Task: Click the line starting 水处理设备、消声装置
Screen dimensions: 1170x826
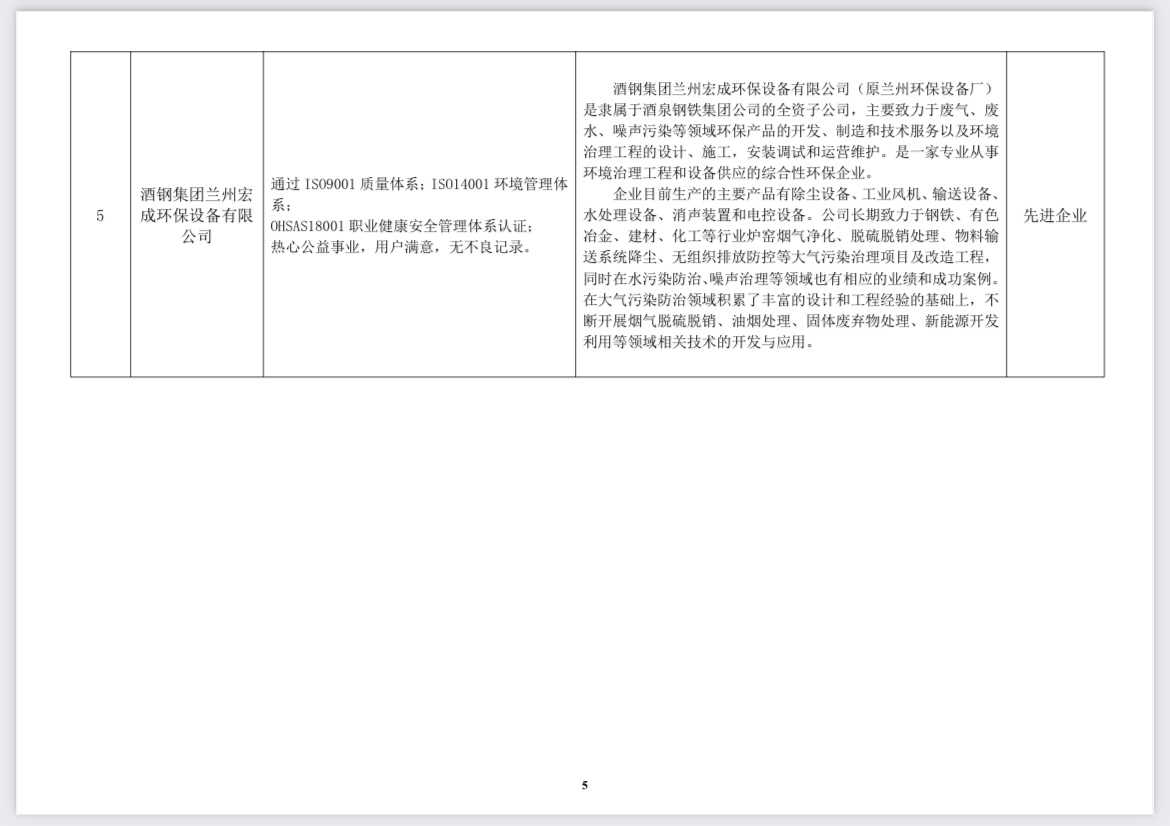Action: [791, 215]
